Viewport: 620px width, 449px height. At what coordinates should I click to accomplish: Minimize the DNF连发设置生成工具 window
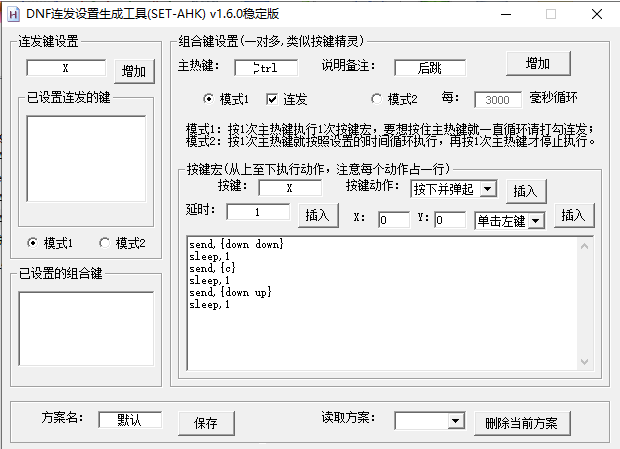tap(506, 15)
